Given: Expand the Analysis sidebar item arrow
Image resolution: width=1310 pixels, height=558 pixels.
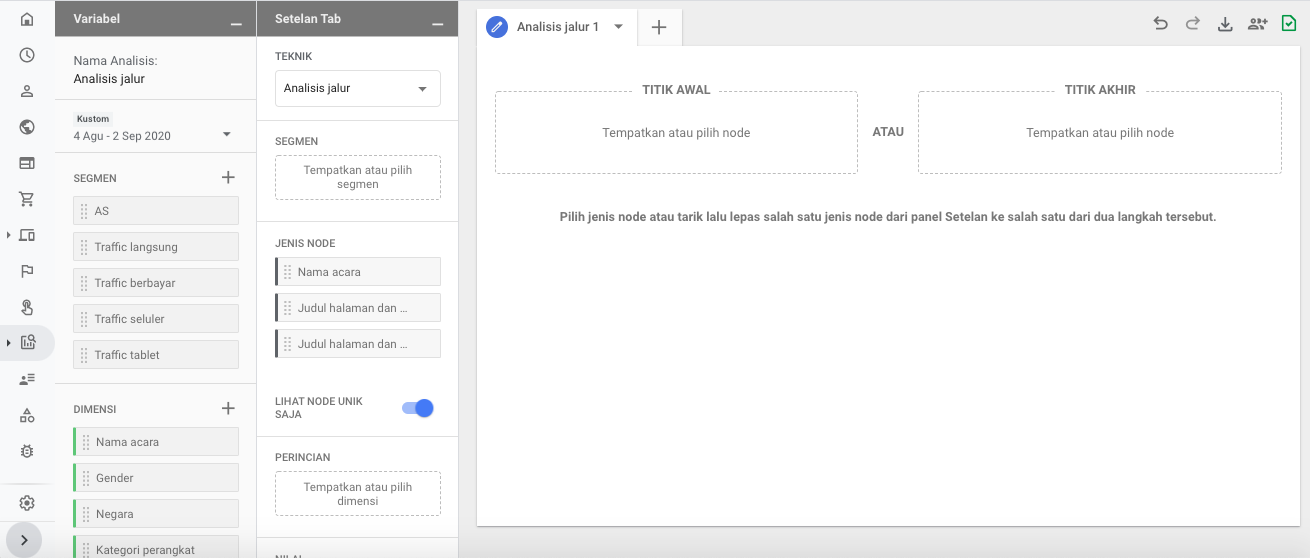Looking at the screenshot, I should pos(8,343).
